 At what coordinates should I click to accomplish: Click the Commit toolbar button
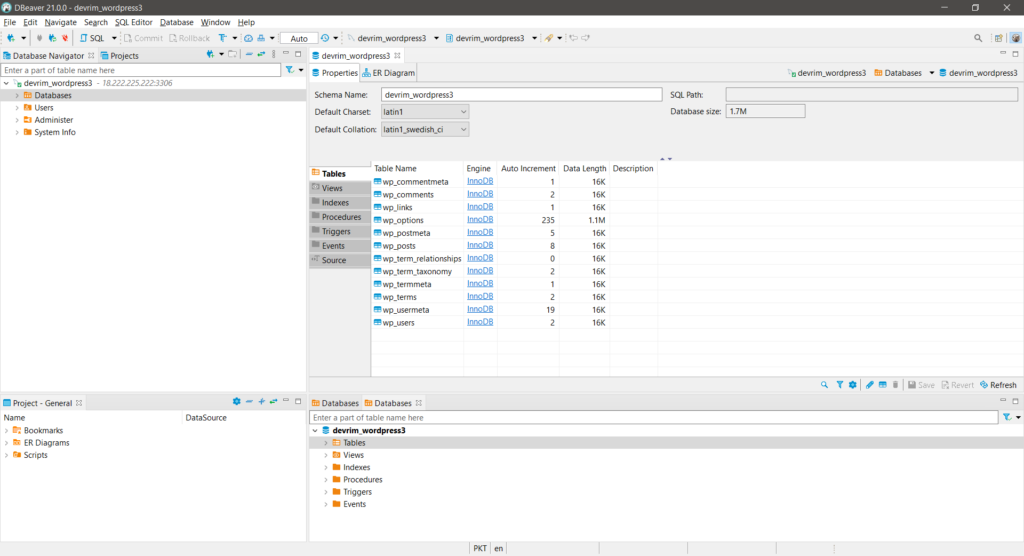[143, 38]
